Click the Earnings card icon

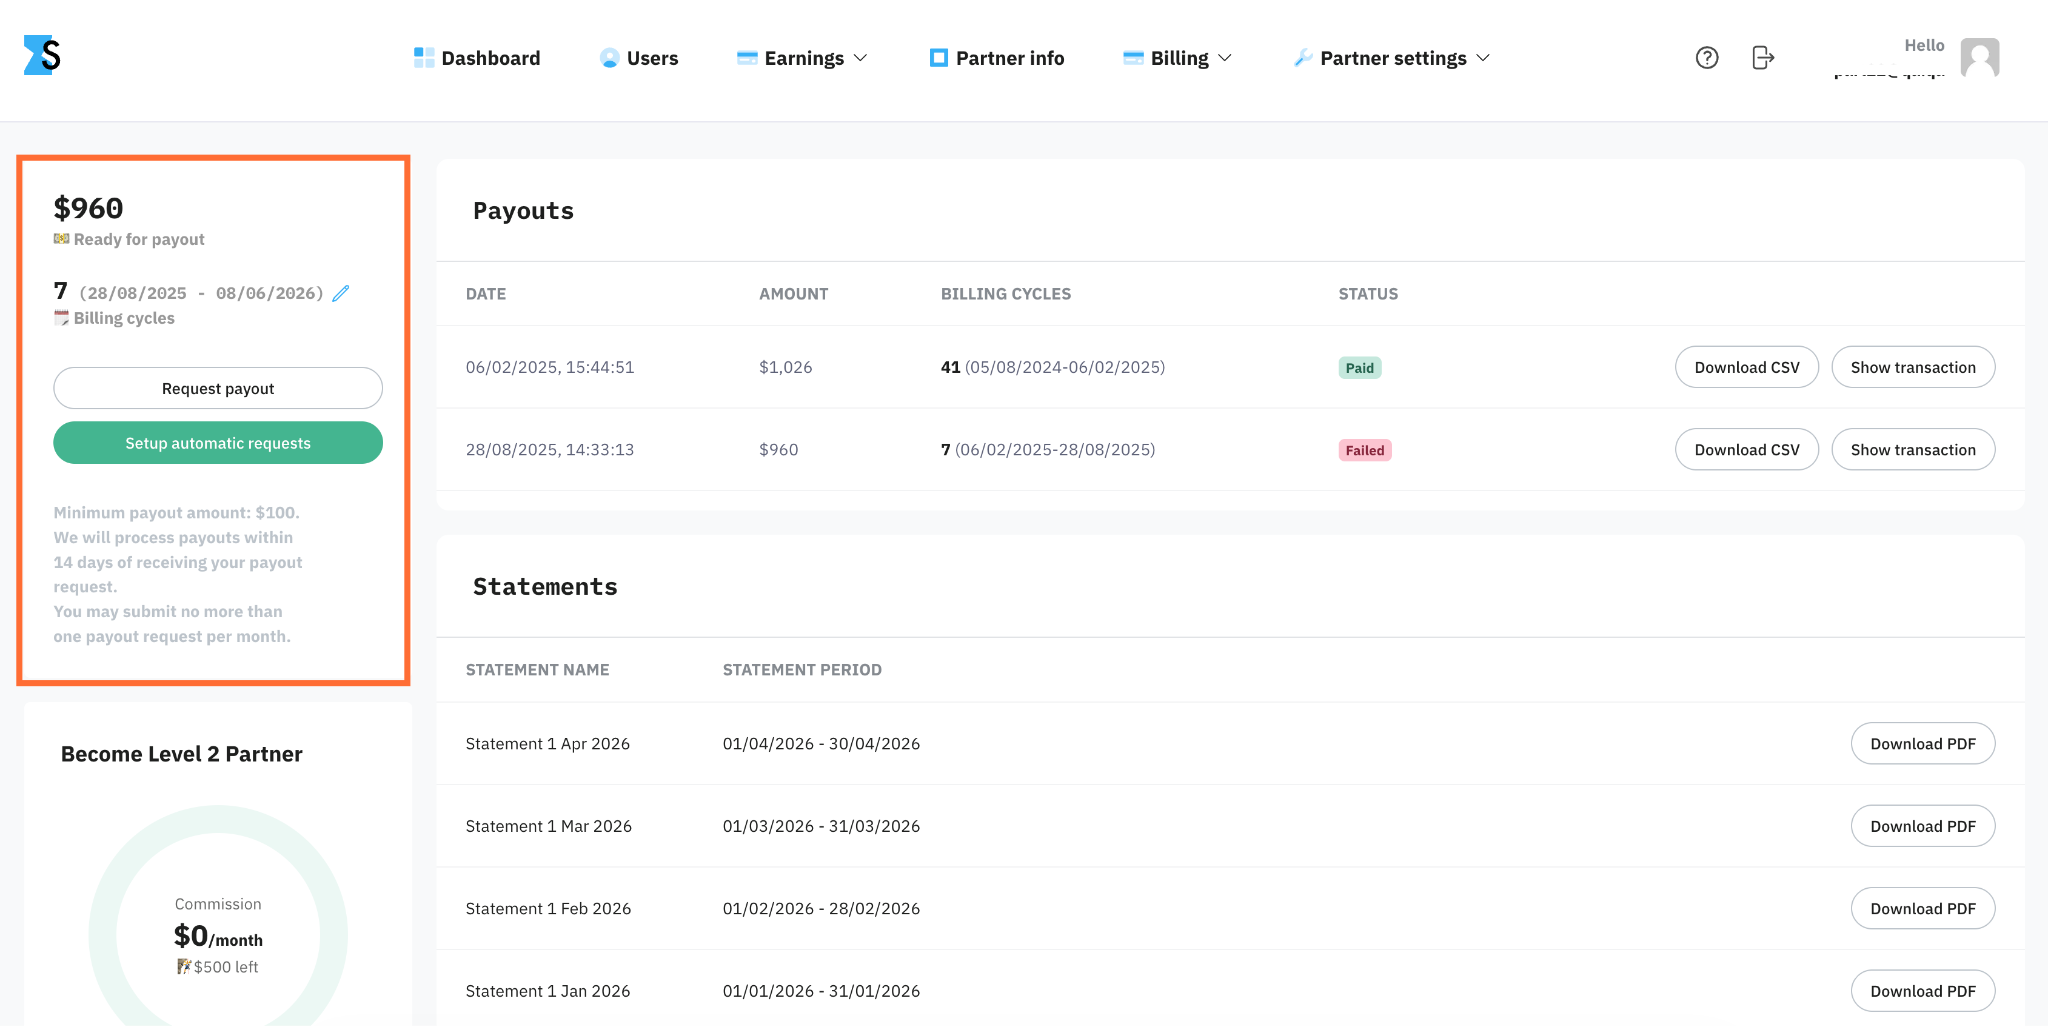(x=747, y=58)
